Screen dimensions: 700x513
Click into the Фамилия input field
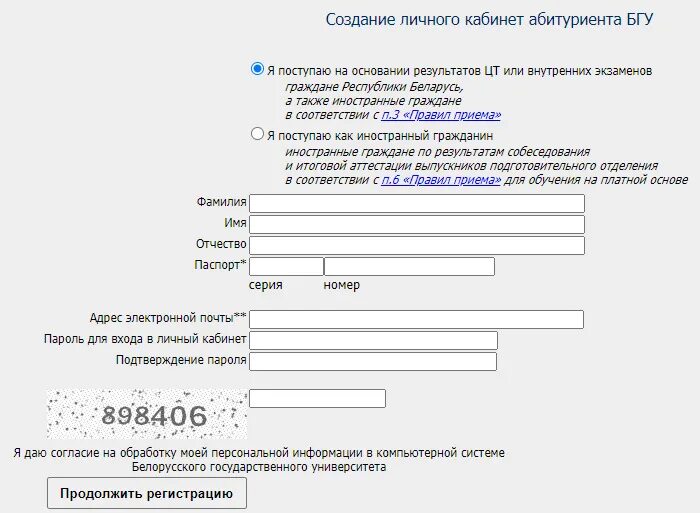(x=416, y=203)
